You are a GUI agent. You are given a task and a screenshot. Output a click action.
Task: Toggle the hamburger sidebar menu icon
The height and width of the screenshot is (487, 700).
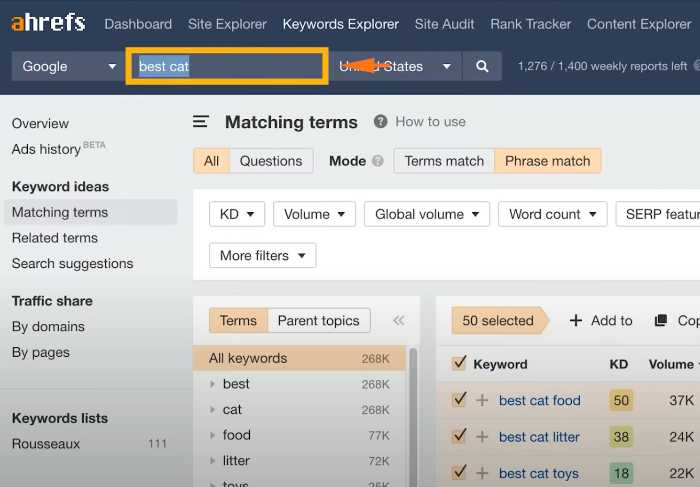point(201,121)
